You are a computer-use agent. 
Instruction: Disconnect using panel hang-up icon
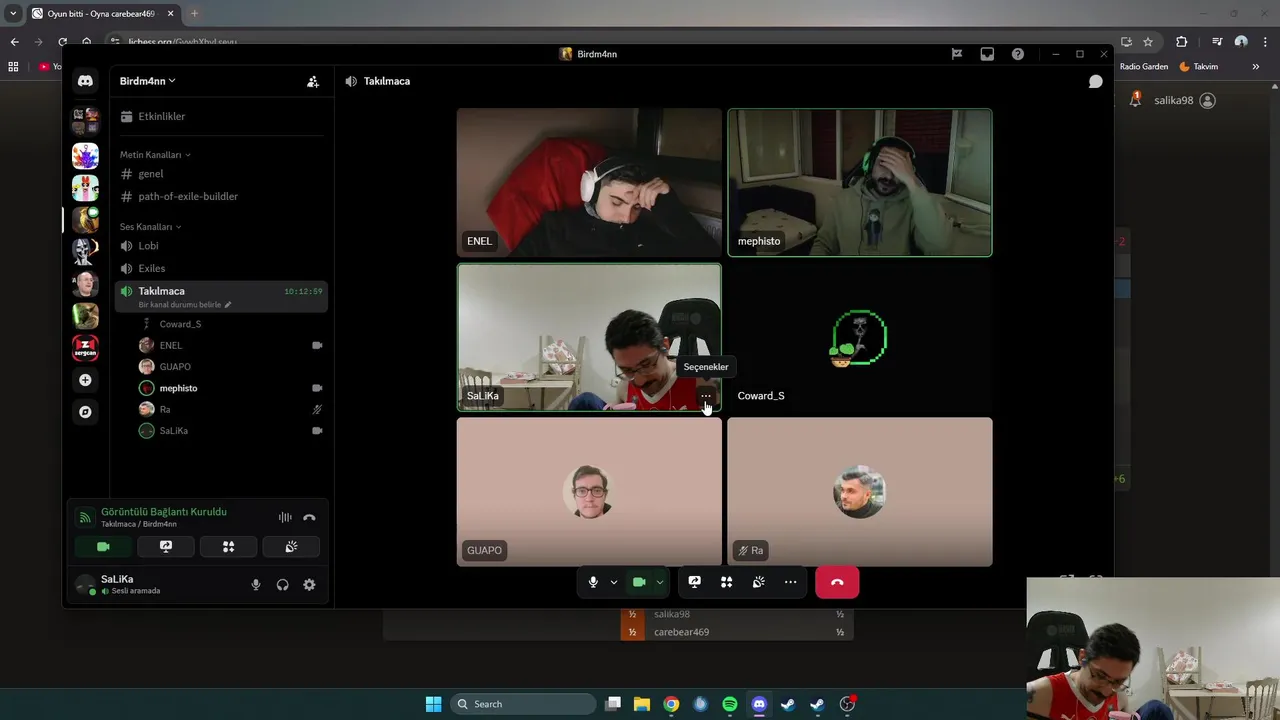[x=309, y=517]
